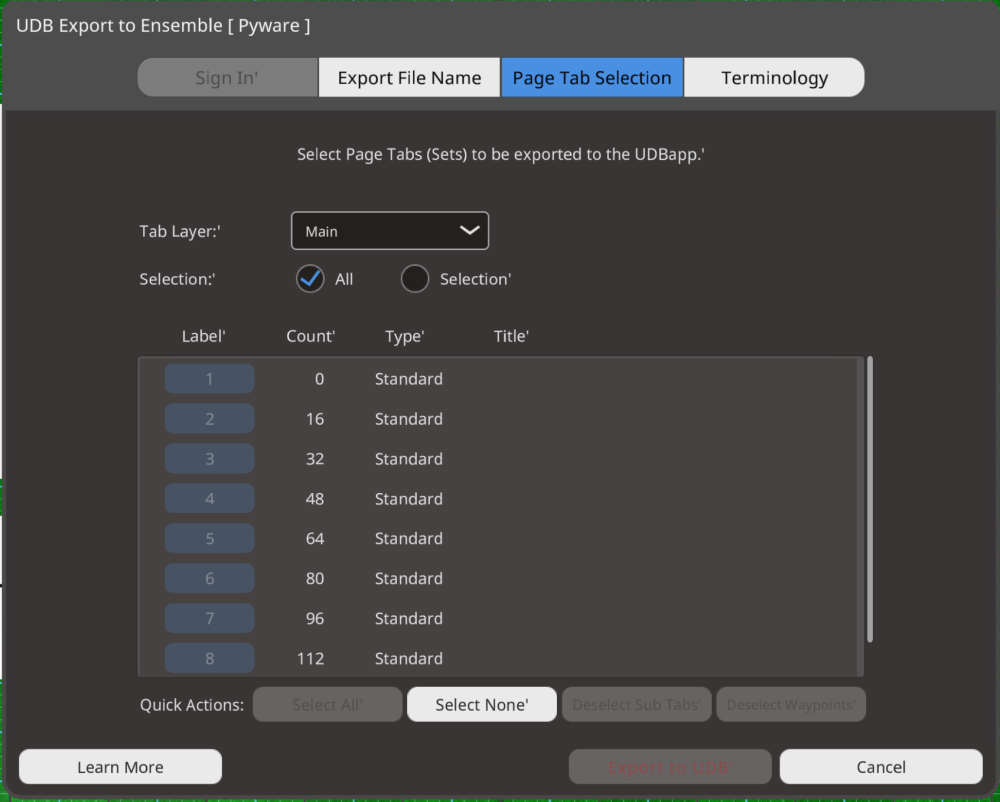Viewport: 1000px width, 802px height.
Task: Select page tab 4 with count 48
Action: pyautogui.click(x=209, y=498)
